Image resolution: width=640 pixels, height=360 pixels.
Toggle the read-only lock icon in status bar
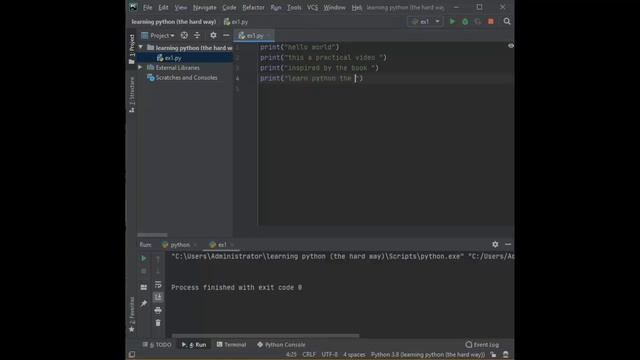click(x=493, y=355)
